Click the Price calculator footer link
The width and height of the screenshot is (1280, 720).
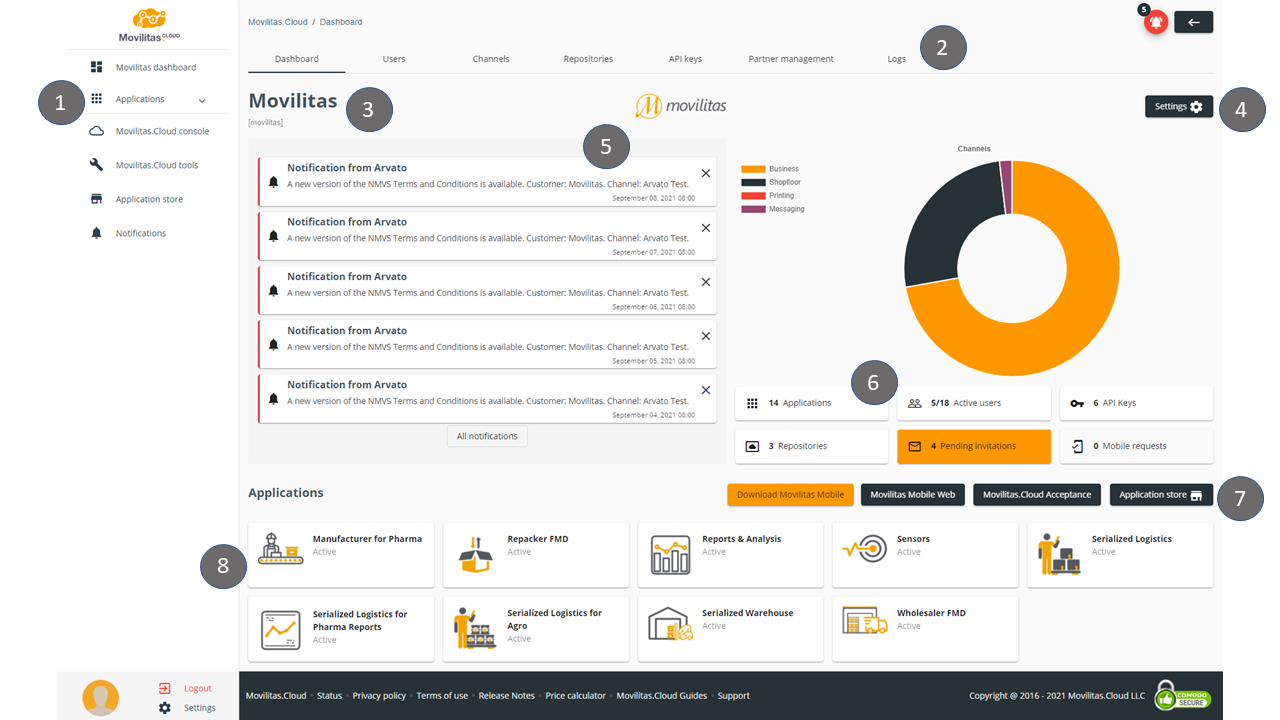[575, 696]
